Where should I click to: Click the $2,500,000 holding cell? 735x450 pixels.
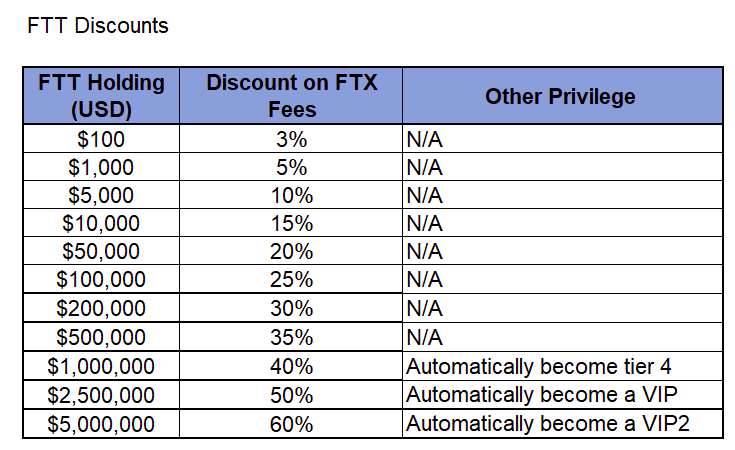(101, 395)
